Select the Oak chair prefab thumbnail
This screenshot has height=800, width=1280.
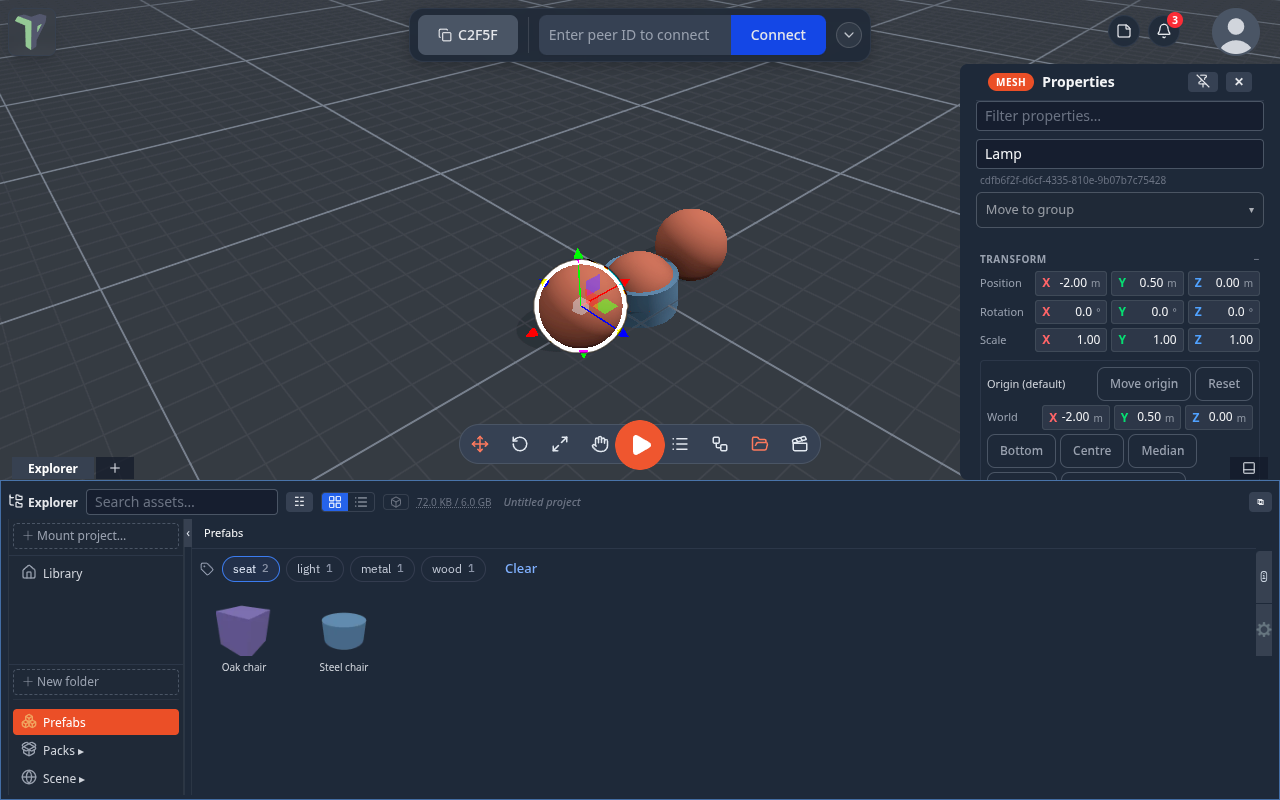coord(243,631)
